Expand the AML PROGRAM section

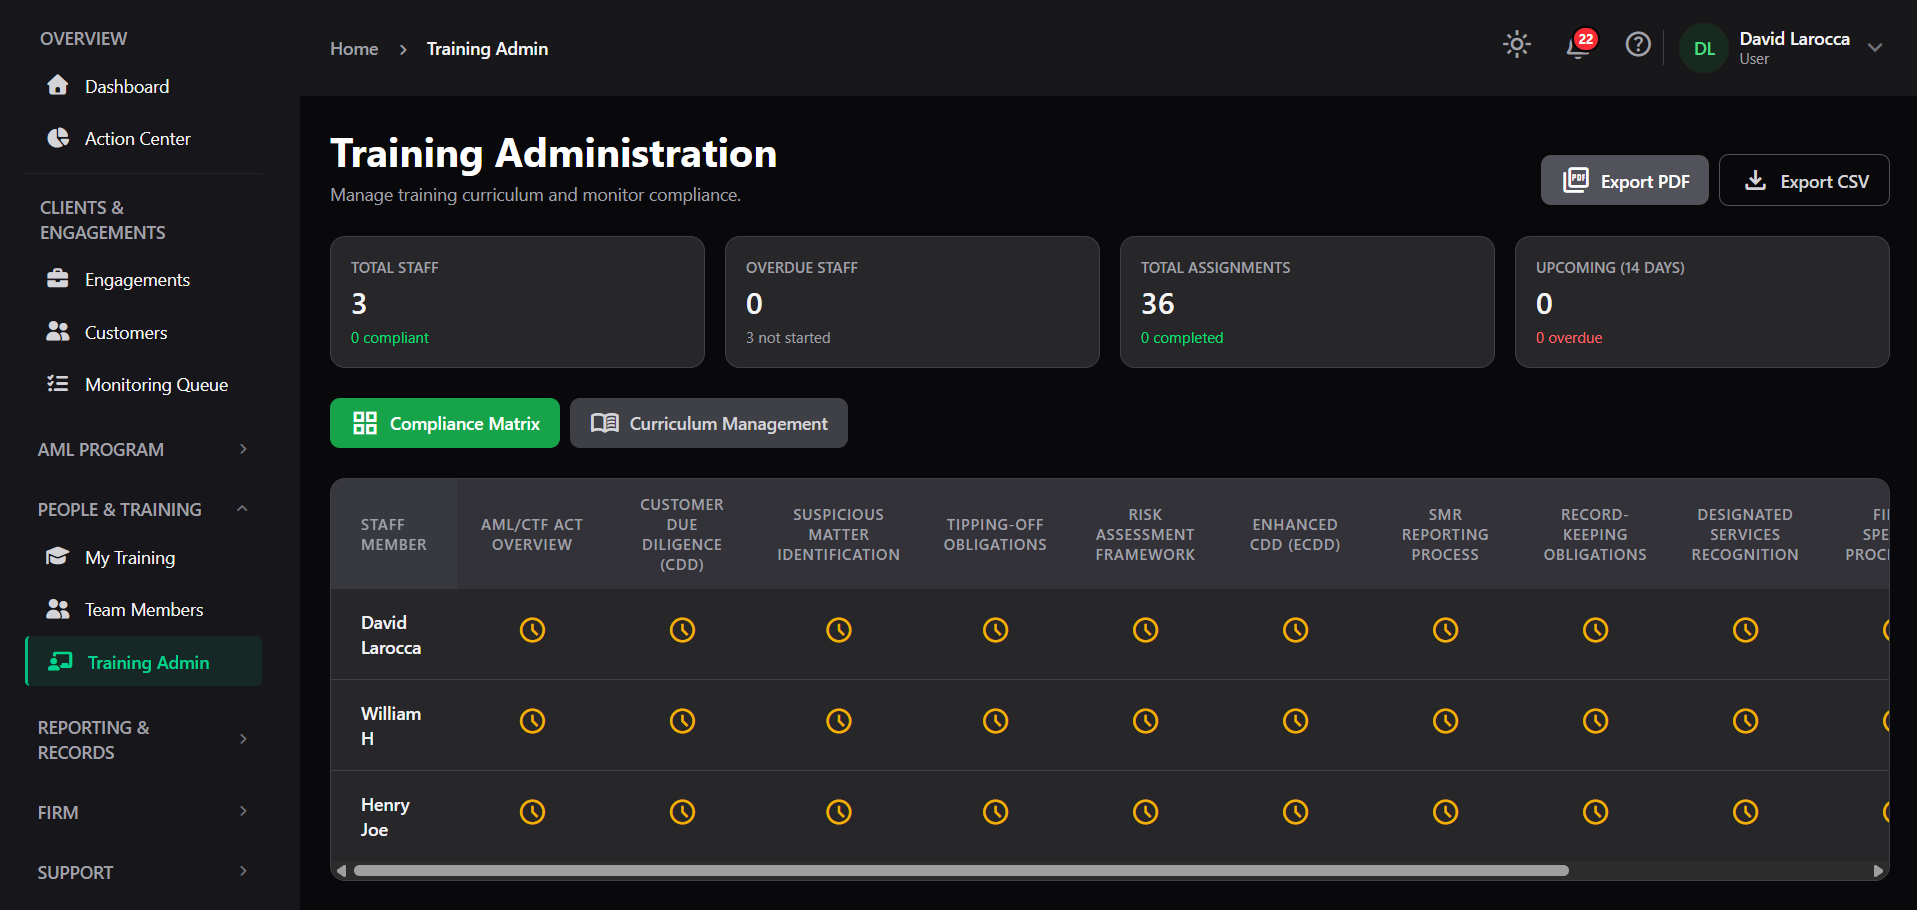pyautogui.click(x=143, y=449)
